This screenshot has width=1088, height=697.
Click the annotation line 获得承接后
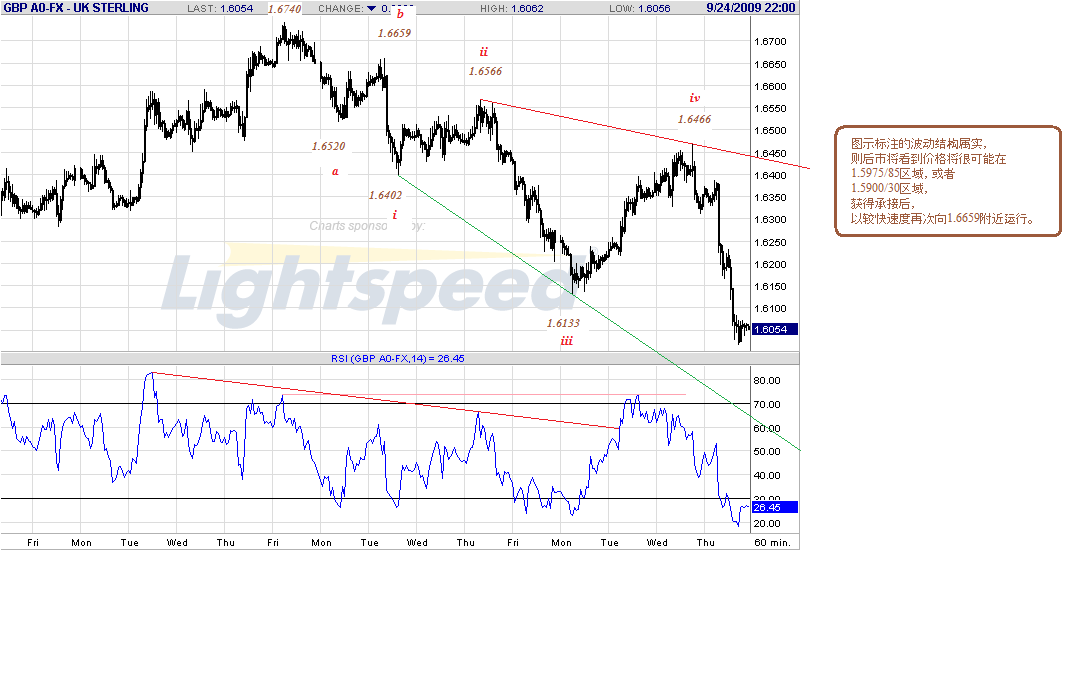tap(883, 203)
